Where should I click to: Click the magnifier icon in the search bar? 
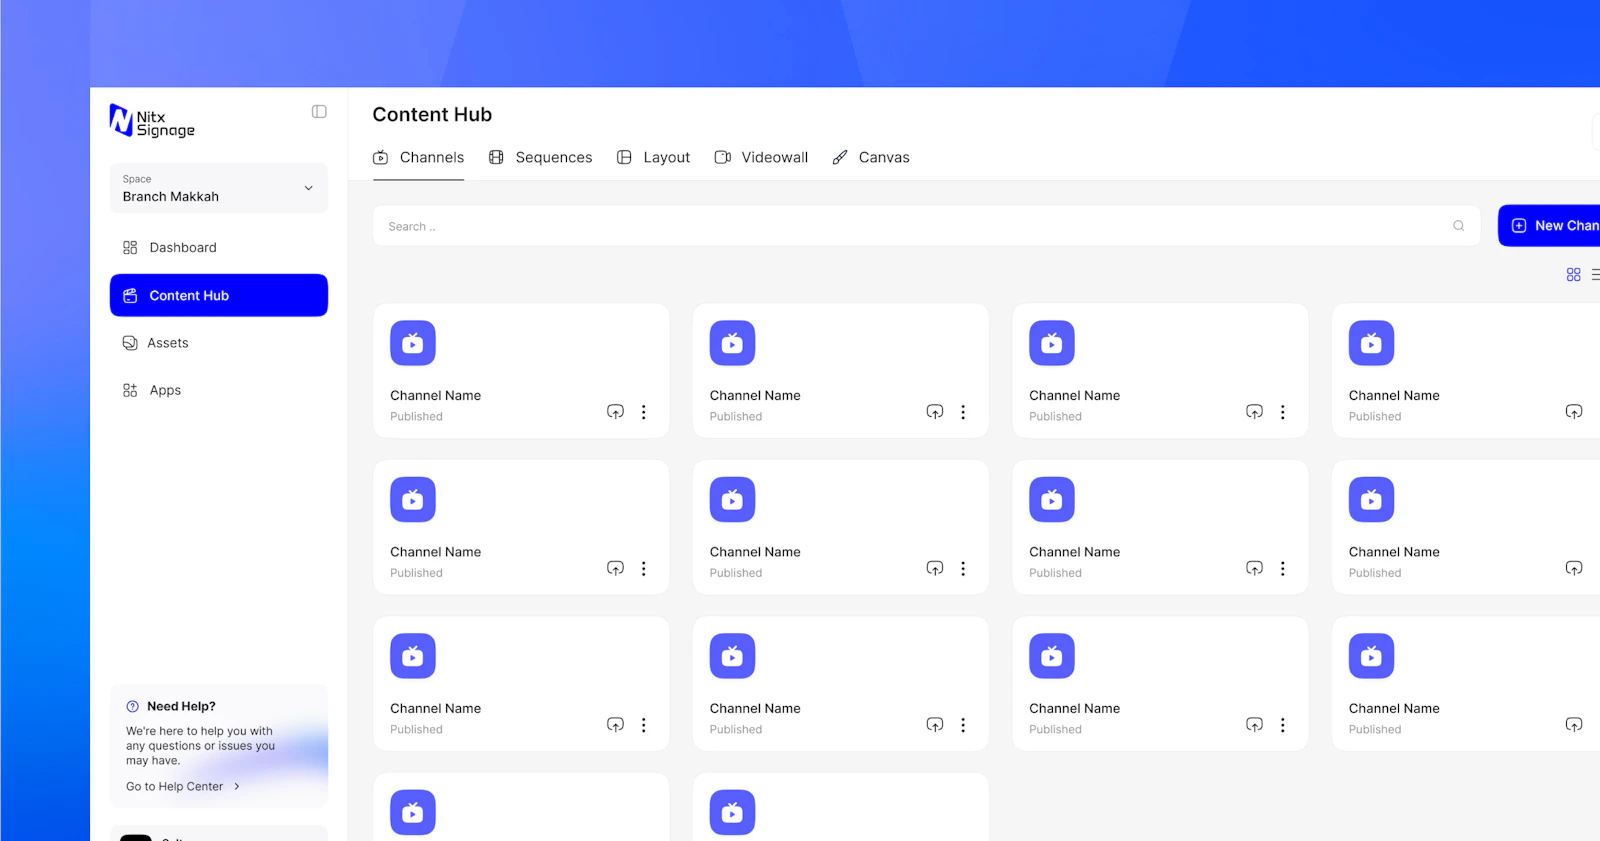[x=1459, y=226]
